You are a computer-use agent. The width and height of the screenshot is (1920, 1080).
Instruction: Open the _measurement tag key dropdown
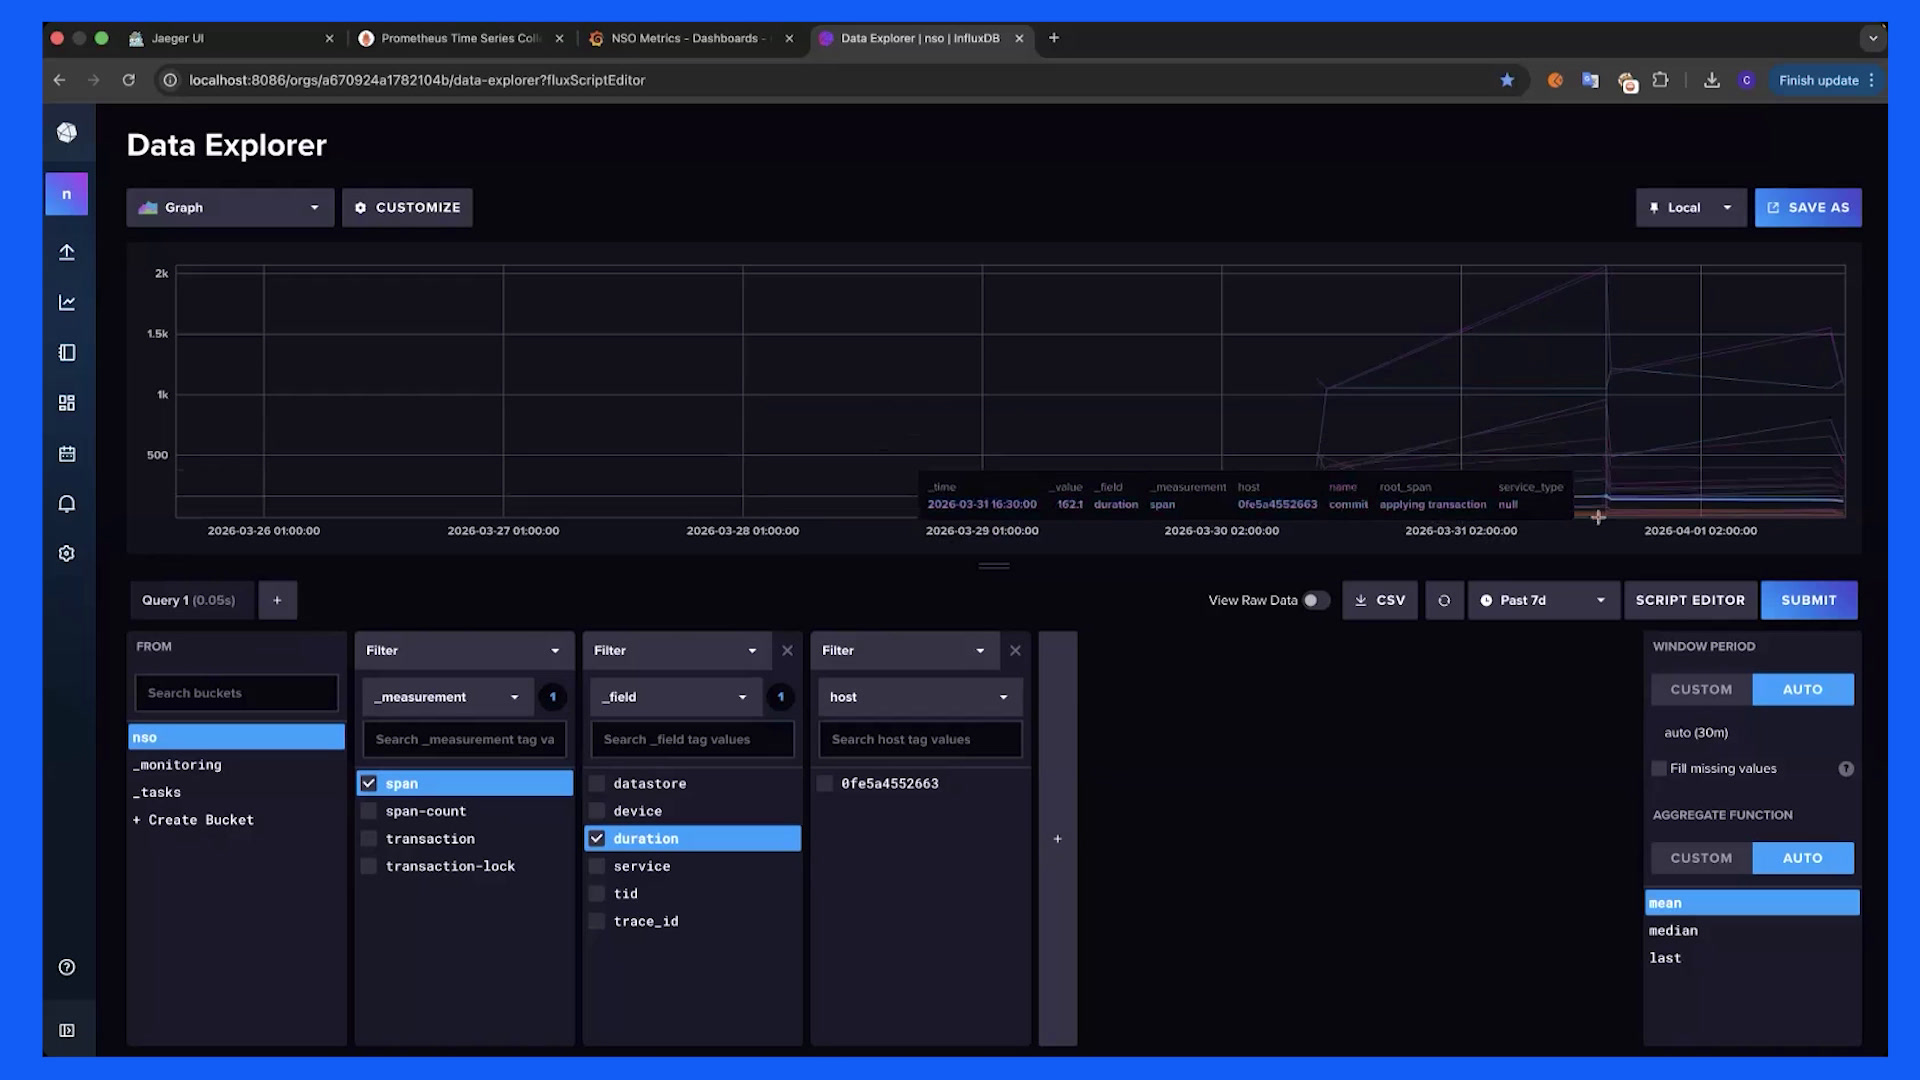(447, 697)
